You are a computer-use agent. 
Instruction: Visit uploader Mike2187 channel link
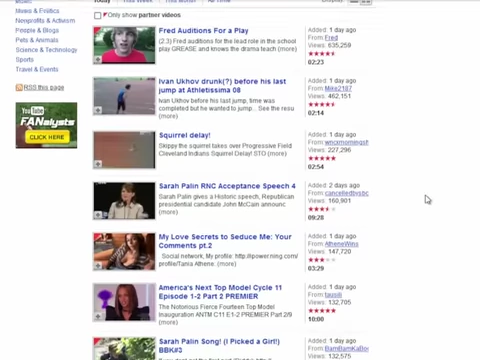pos(338,88)
